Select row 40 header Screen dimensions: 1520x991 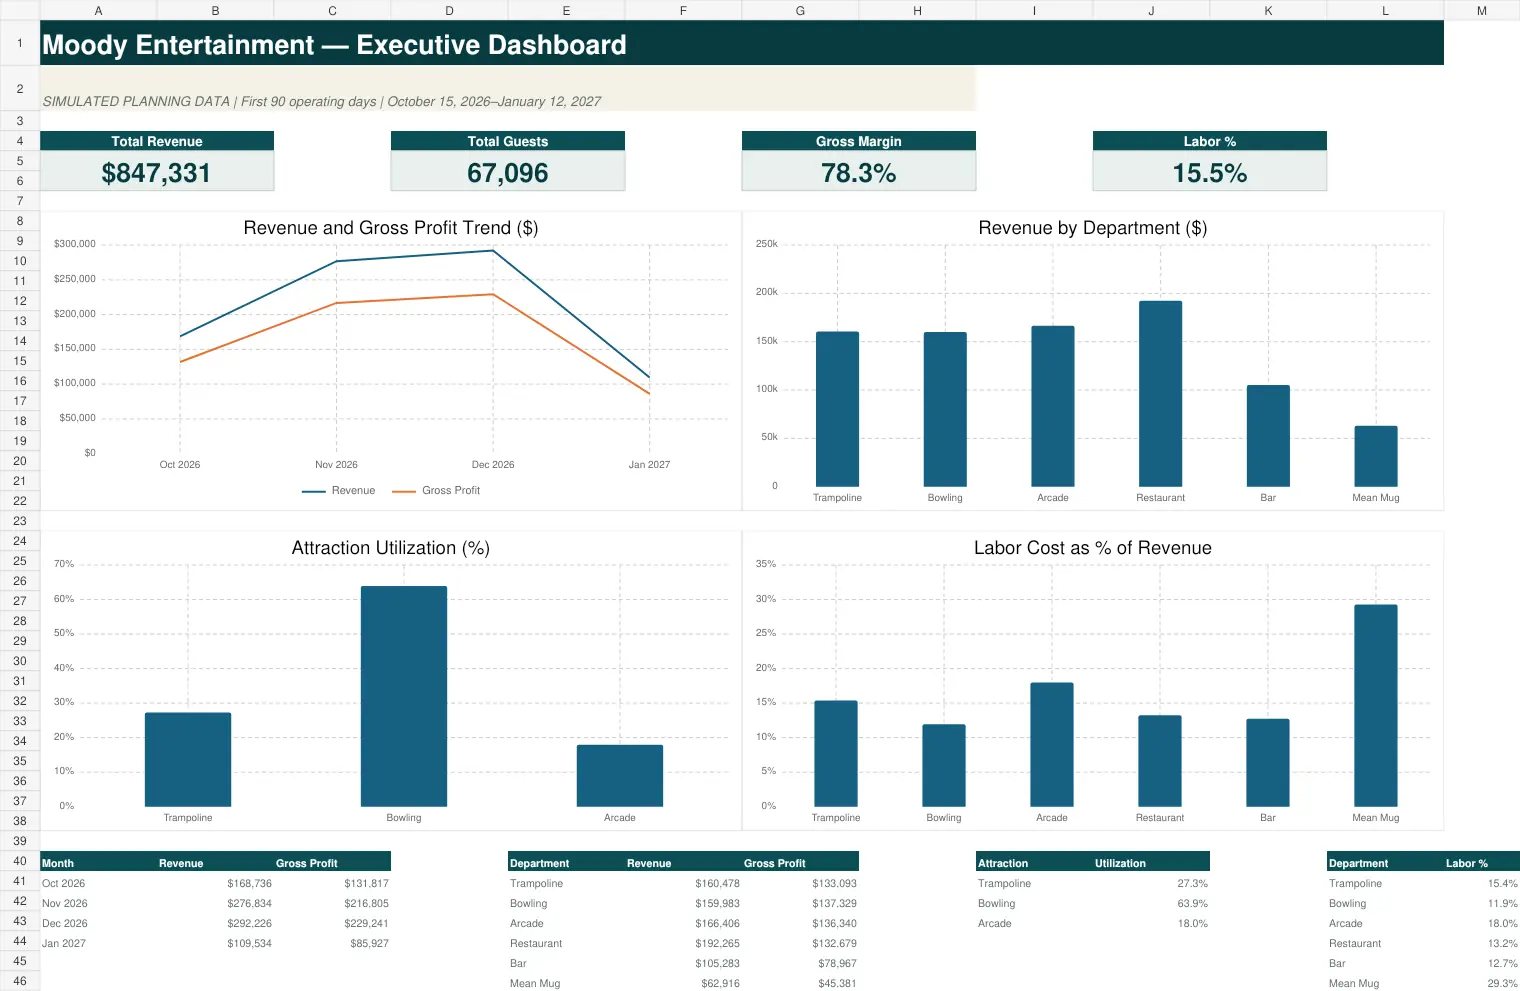[19, 861]
